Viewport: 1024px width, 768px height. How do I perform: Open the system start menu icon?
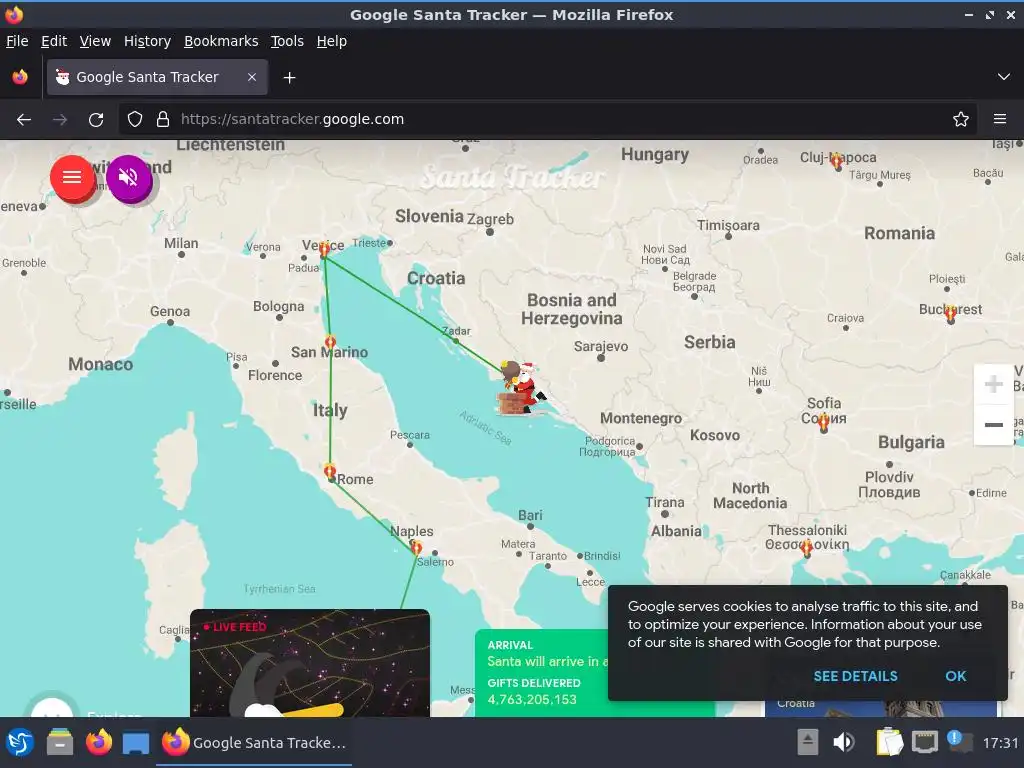20,743
